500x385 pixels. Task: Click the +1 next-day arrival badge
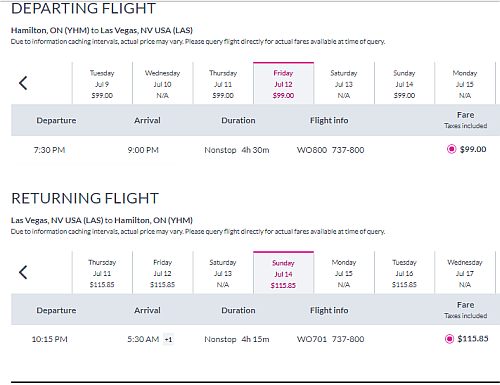coord(168,340)
